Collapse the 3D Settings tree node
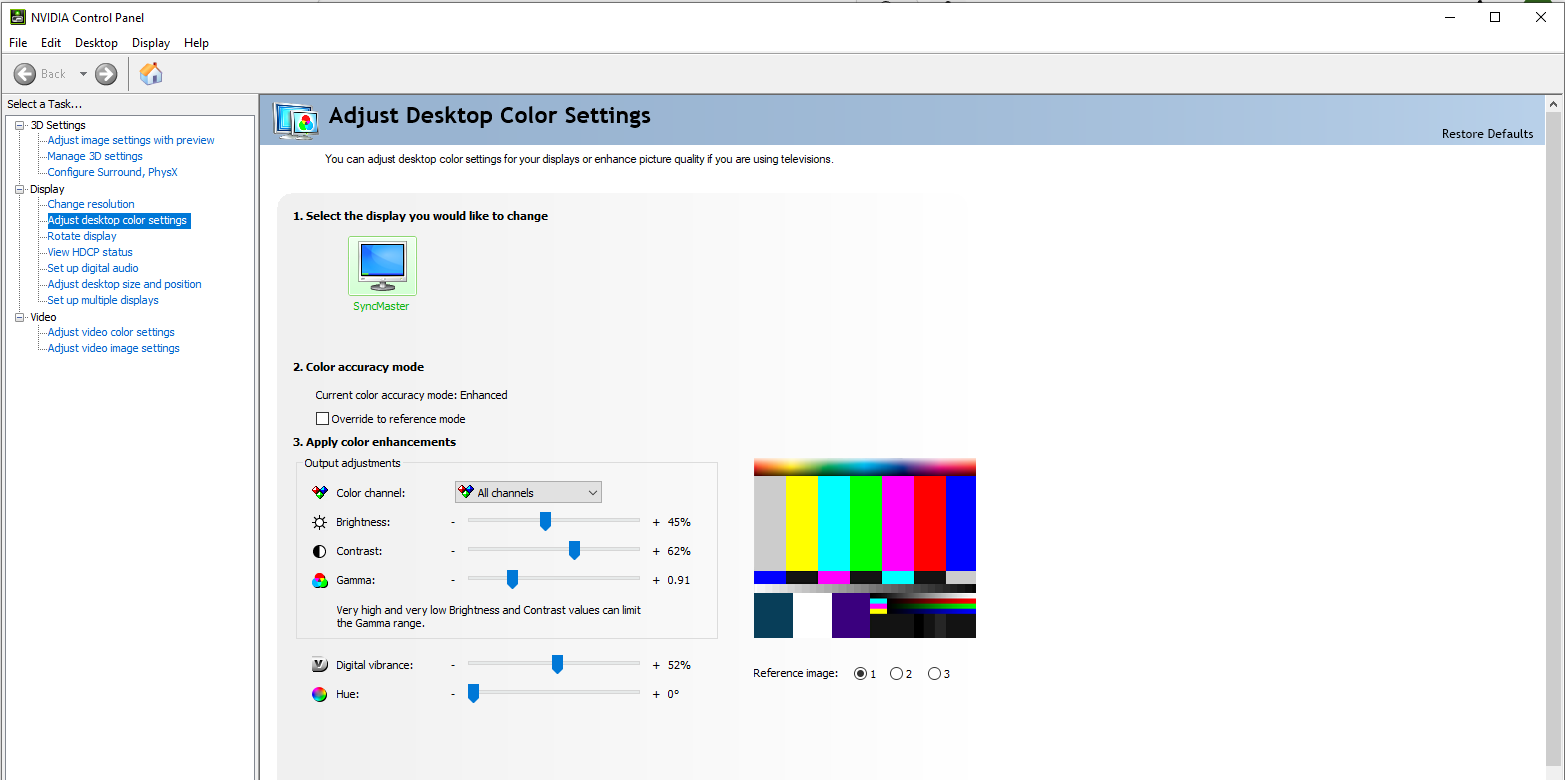 (x=19, y=125)
